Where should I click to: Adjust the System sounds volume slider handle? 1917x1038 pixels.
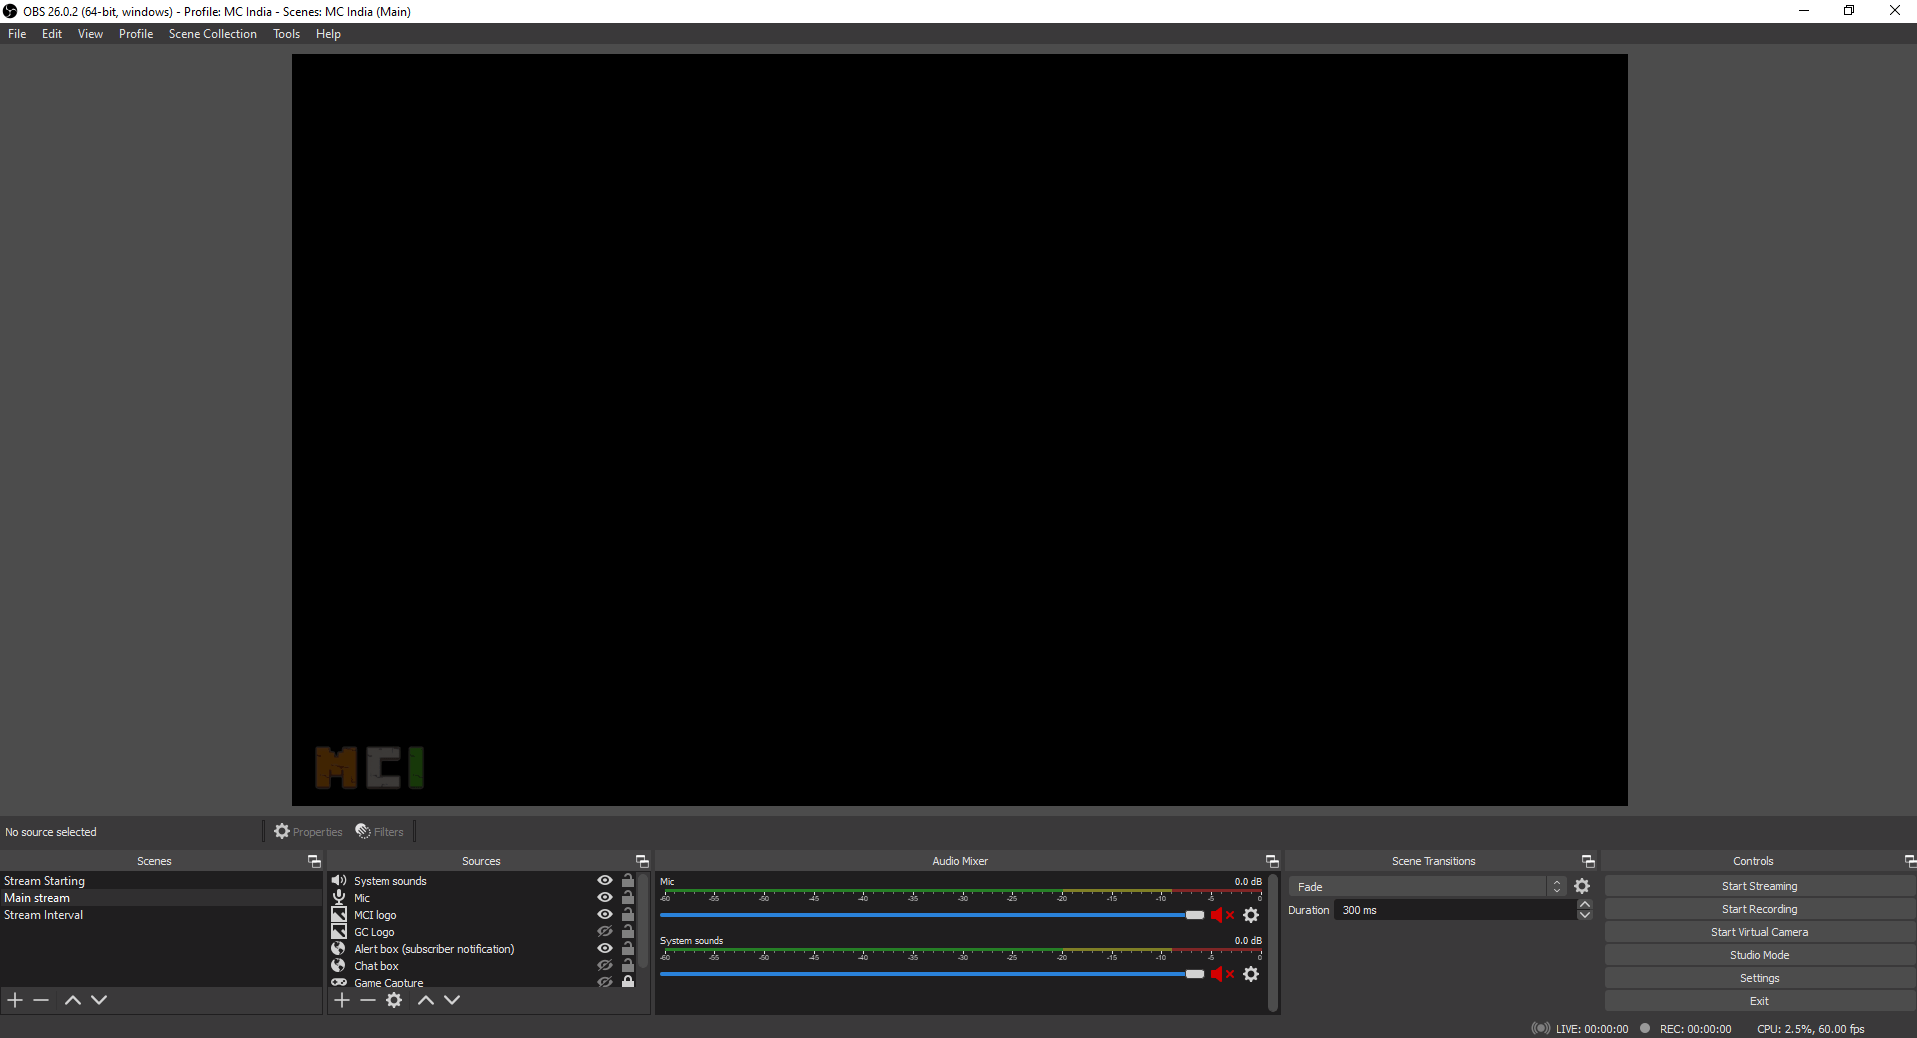1195,974
